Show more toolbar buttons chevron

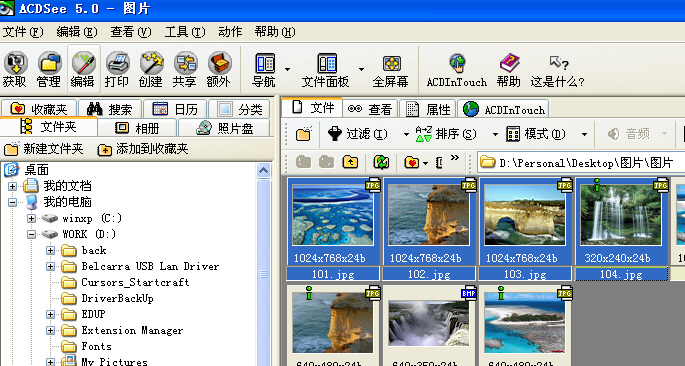[x=455, y=158]
